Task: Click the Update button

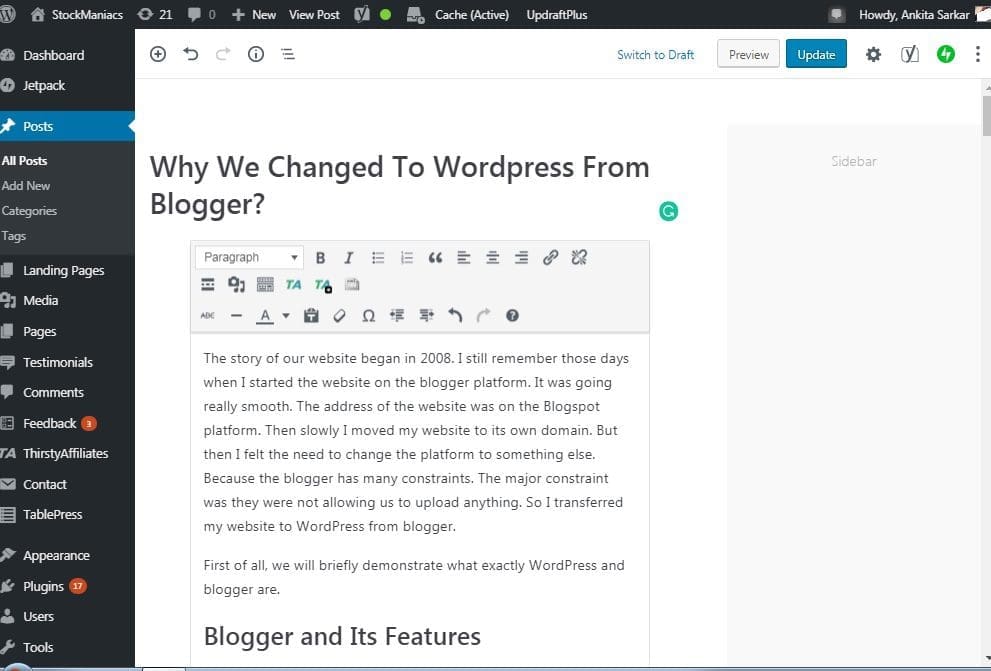Action: pos(816,55)
